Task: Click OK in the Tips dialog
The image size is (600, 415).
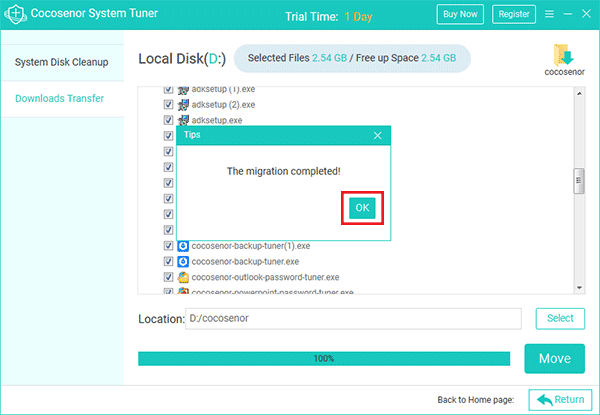Action: pyautogui.click(x=362, y=208)
